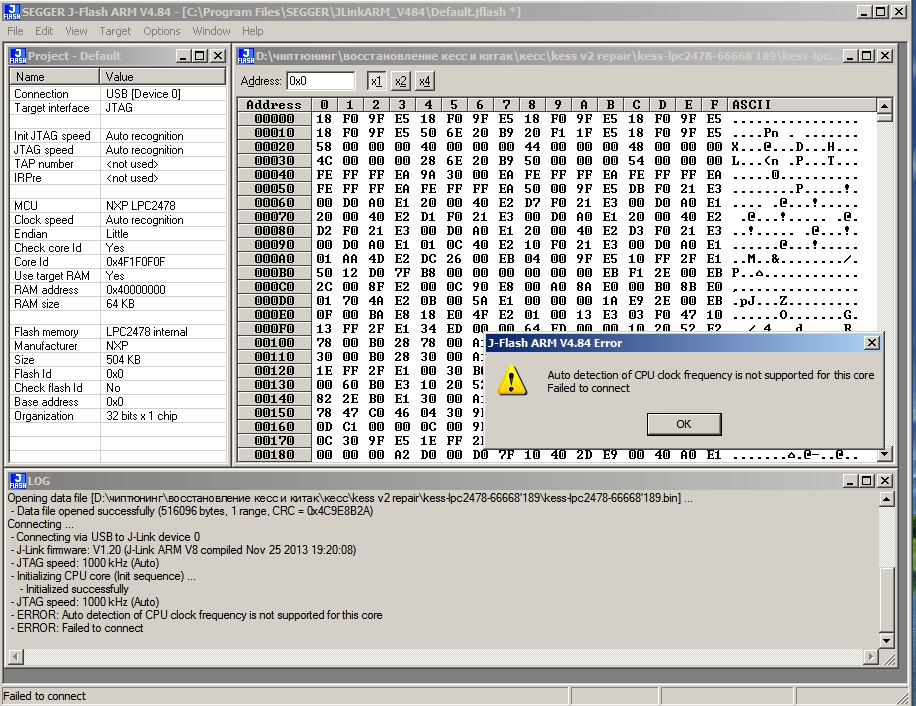Viewport: 916px width, 706px height.
Task: Toggle x2 halfword display width
Action: tap(400, 81)
